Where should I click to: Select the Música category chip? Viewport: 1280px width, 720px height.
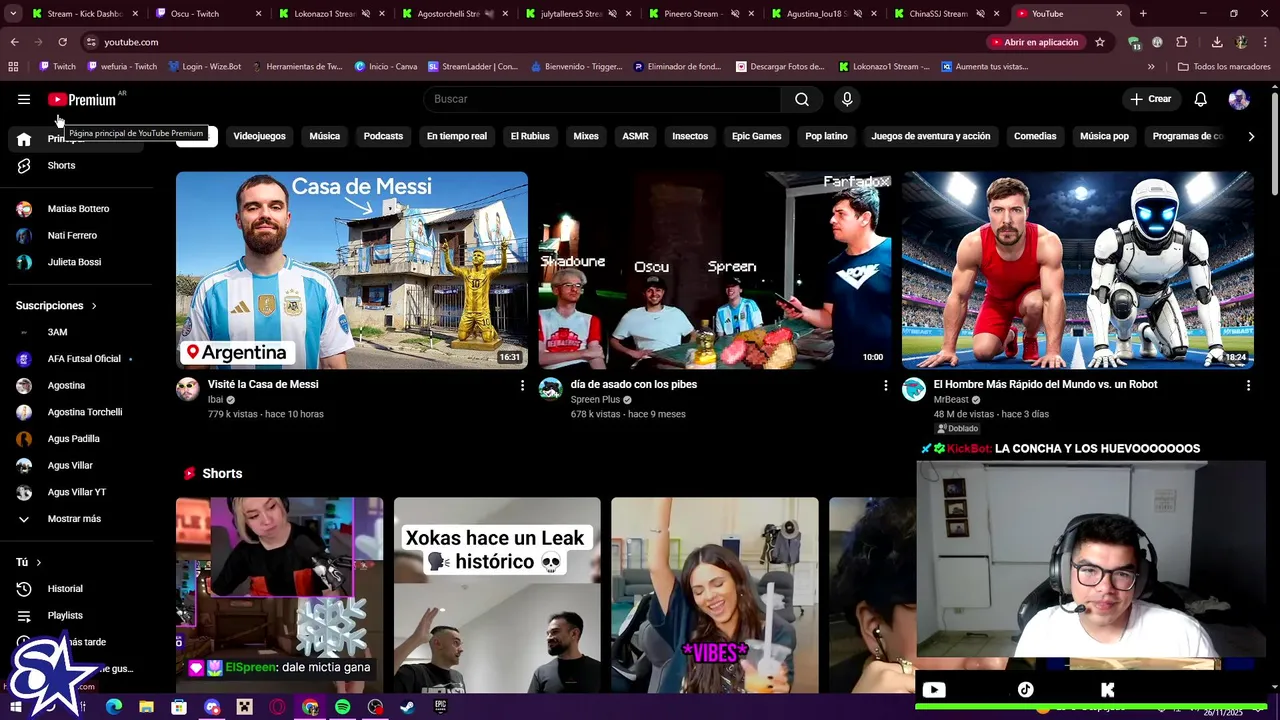coord(324,136)
